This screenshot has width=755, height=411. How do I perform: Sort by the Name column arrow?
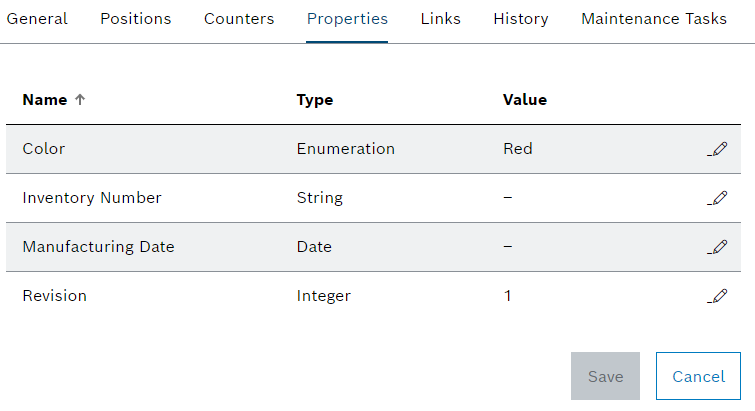click(81, 100)
